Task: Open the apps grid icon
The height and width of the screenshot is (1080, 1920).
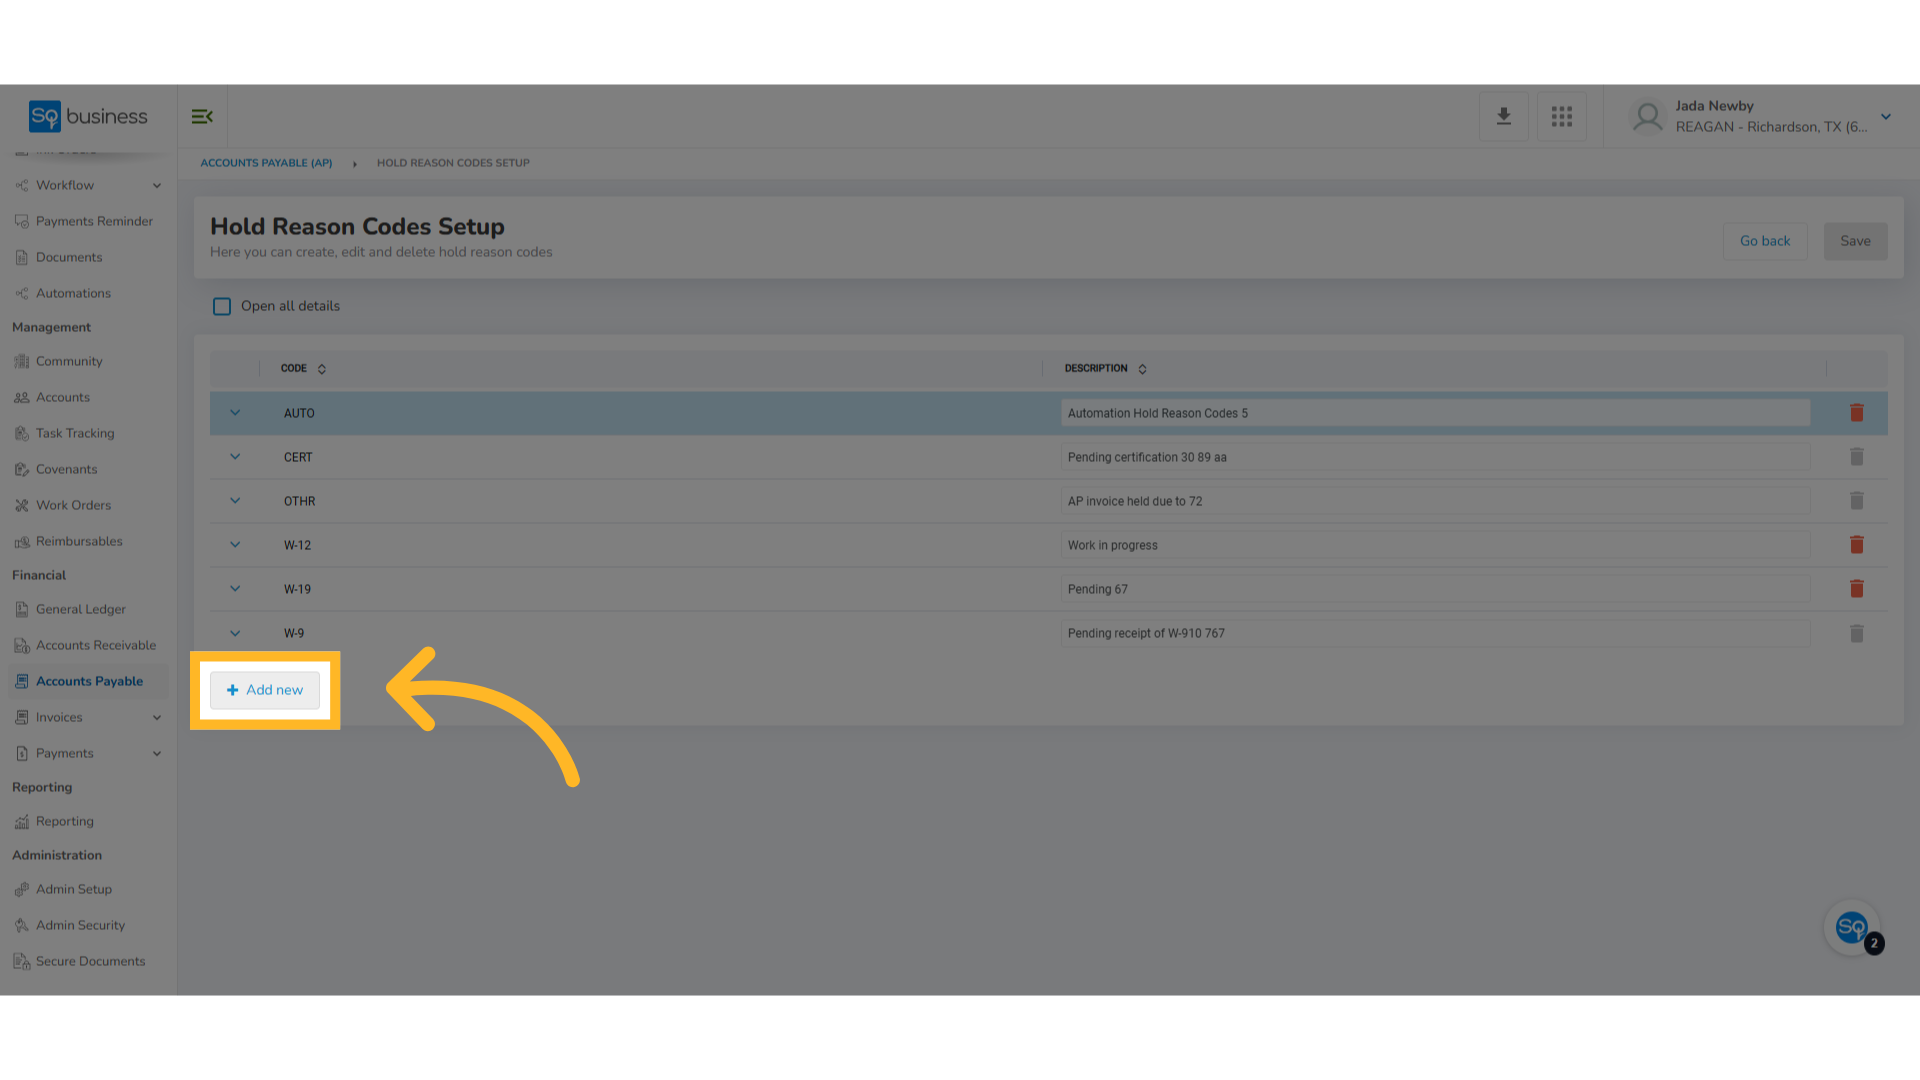Action: [x=1561, y=117]
